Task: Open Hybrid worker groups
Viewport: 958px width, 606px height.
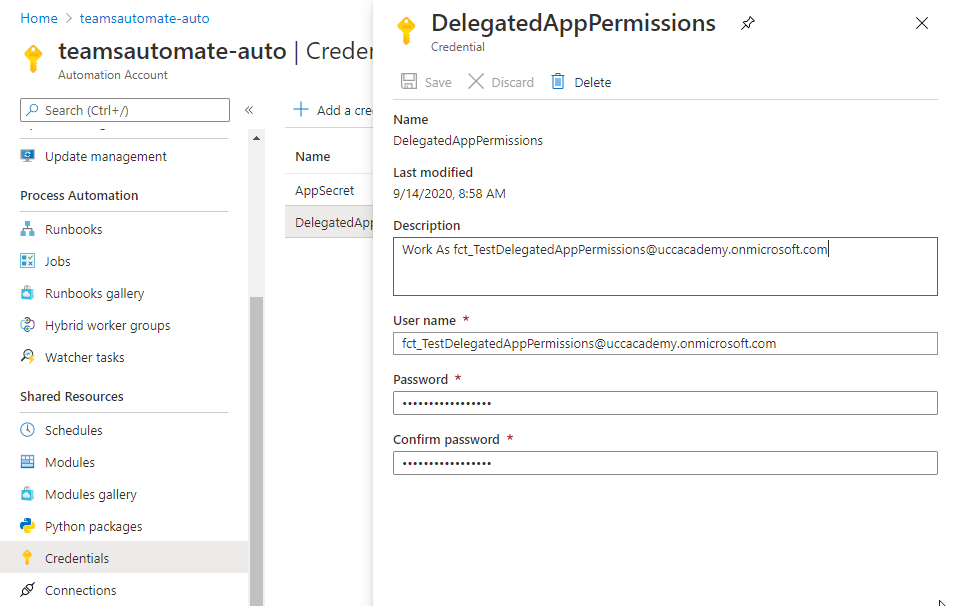Action: click(108, 325)
